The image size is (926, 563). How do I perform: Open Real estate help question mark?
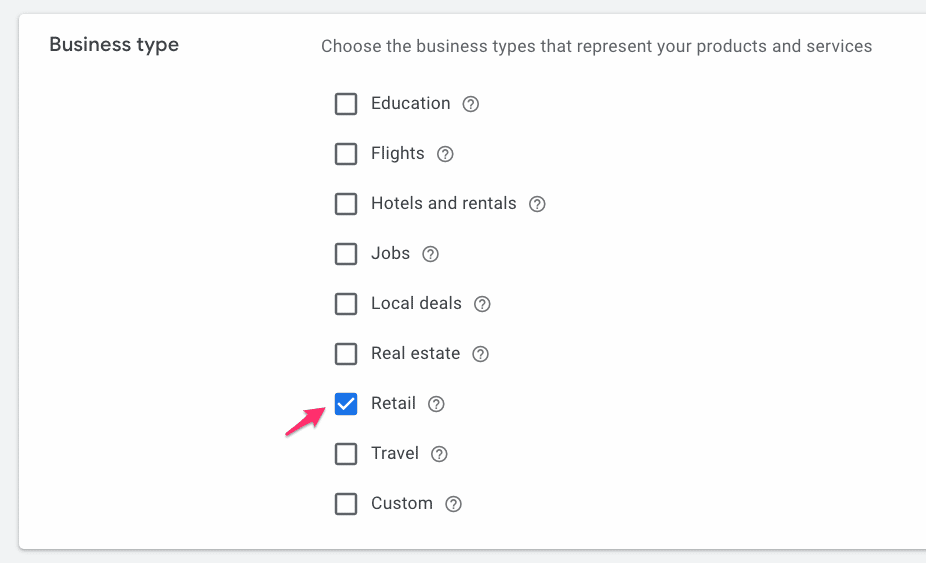(480, 354)
